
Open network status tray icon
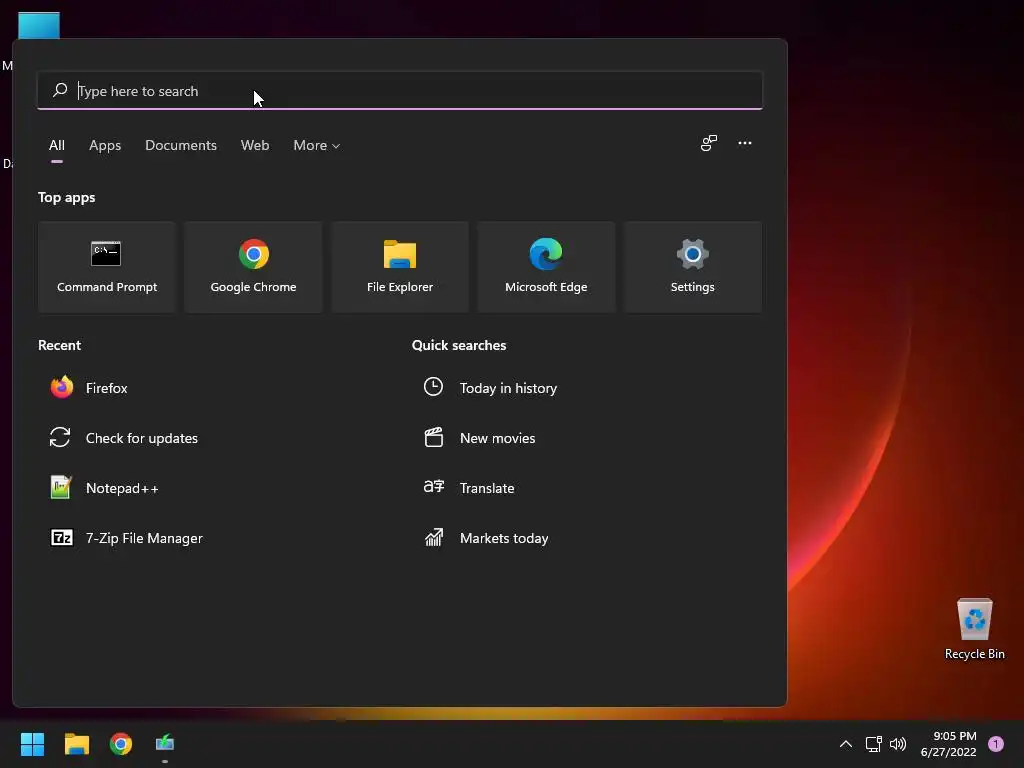coord(873,744)
